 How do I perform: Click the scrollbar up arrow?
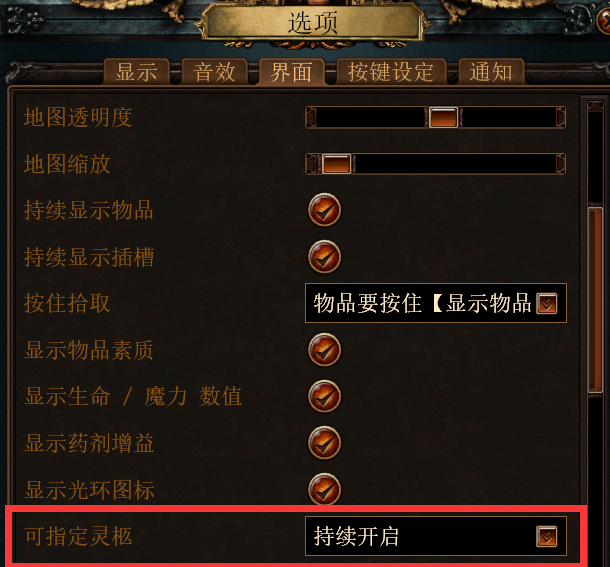point(595,107)
